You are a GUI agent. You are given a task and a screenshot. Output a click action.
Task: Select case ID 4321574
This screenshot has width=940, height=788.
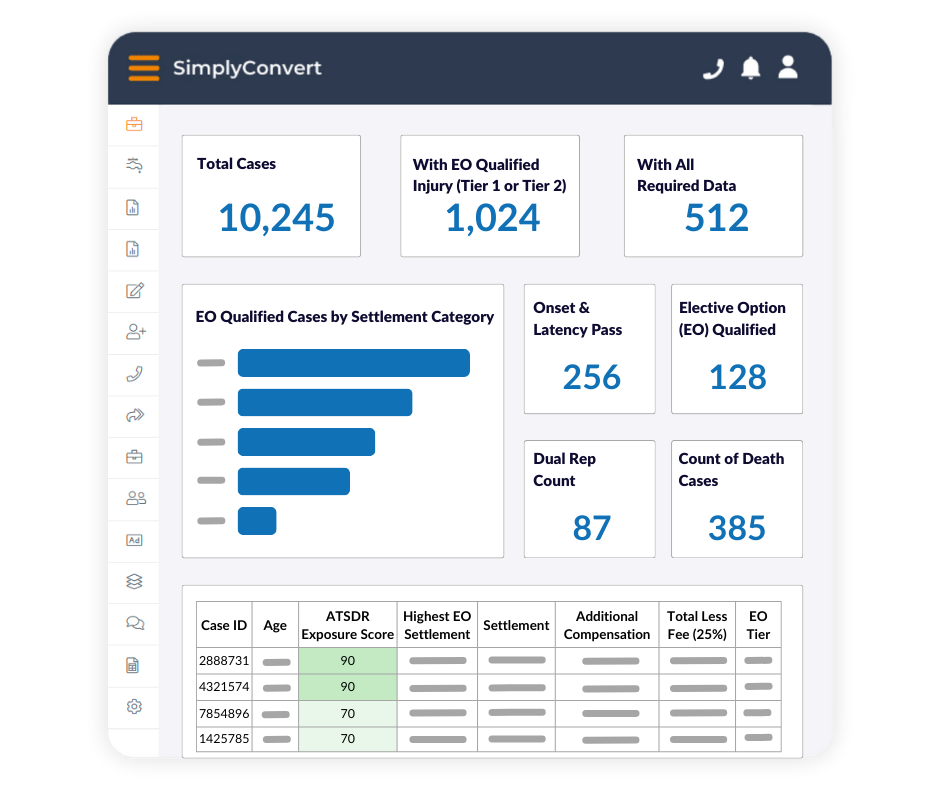pyautogui.click(x=224, y=687)
